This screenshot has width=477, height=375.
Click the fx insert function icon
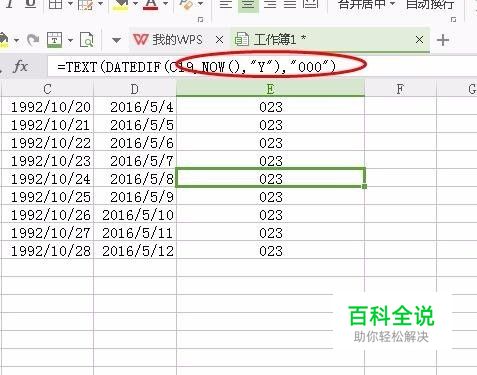pos(21,67)
